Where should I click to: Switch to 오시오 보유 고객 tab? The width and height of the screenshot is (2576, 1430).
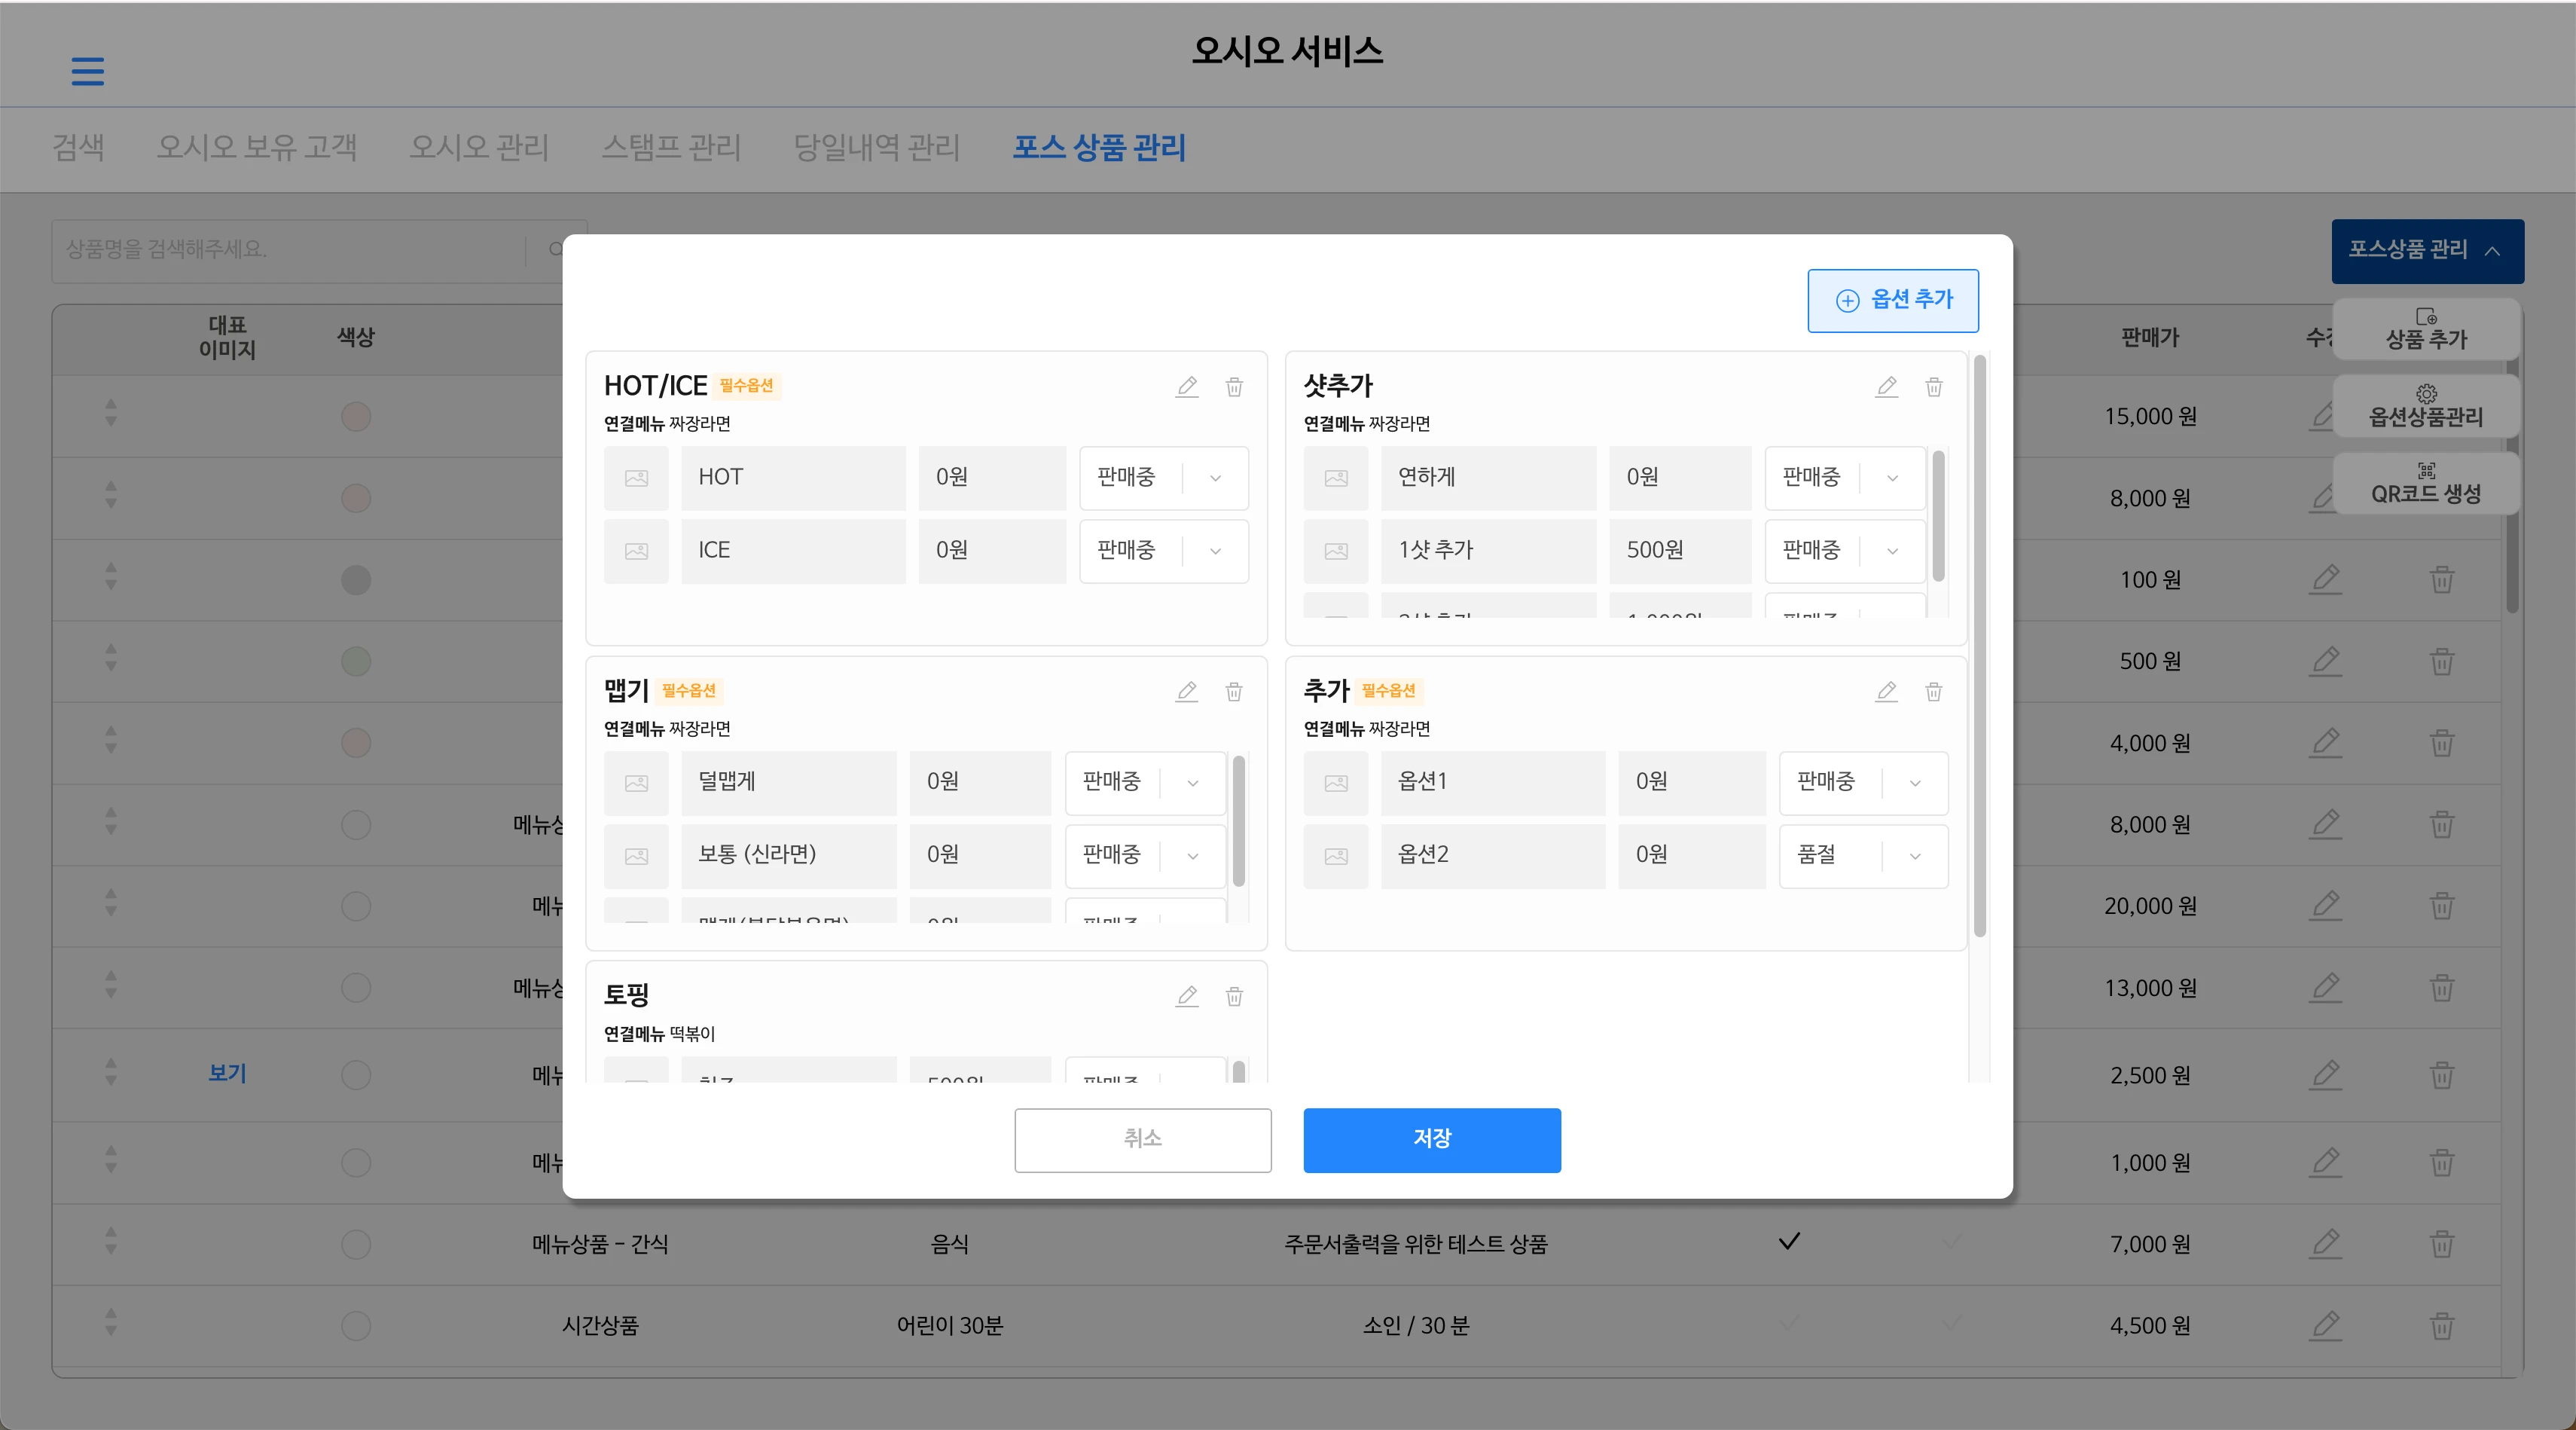[257, 148]
